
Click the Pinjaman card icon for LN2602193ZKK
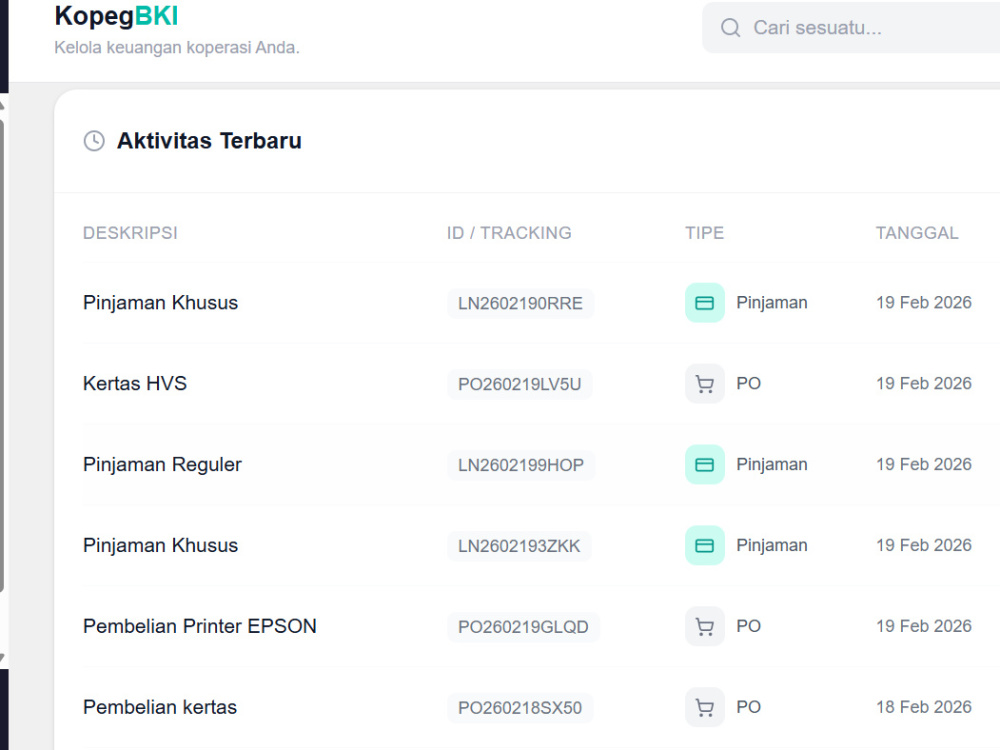click(704, 546)
